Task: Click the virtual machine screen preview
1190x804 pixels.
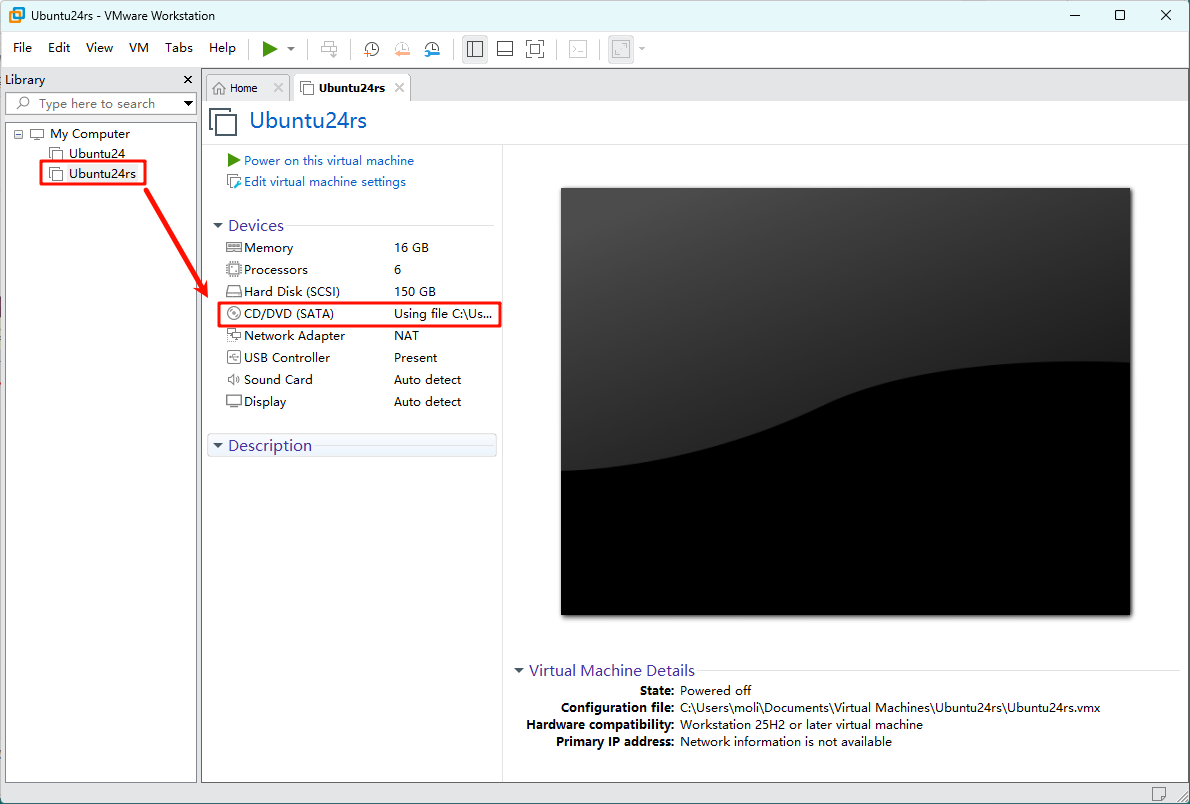Action: pos(845,402)
